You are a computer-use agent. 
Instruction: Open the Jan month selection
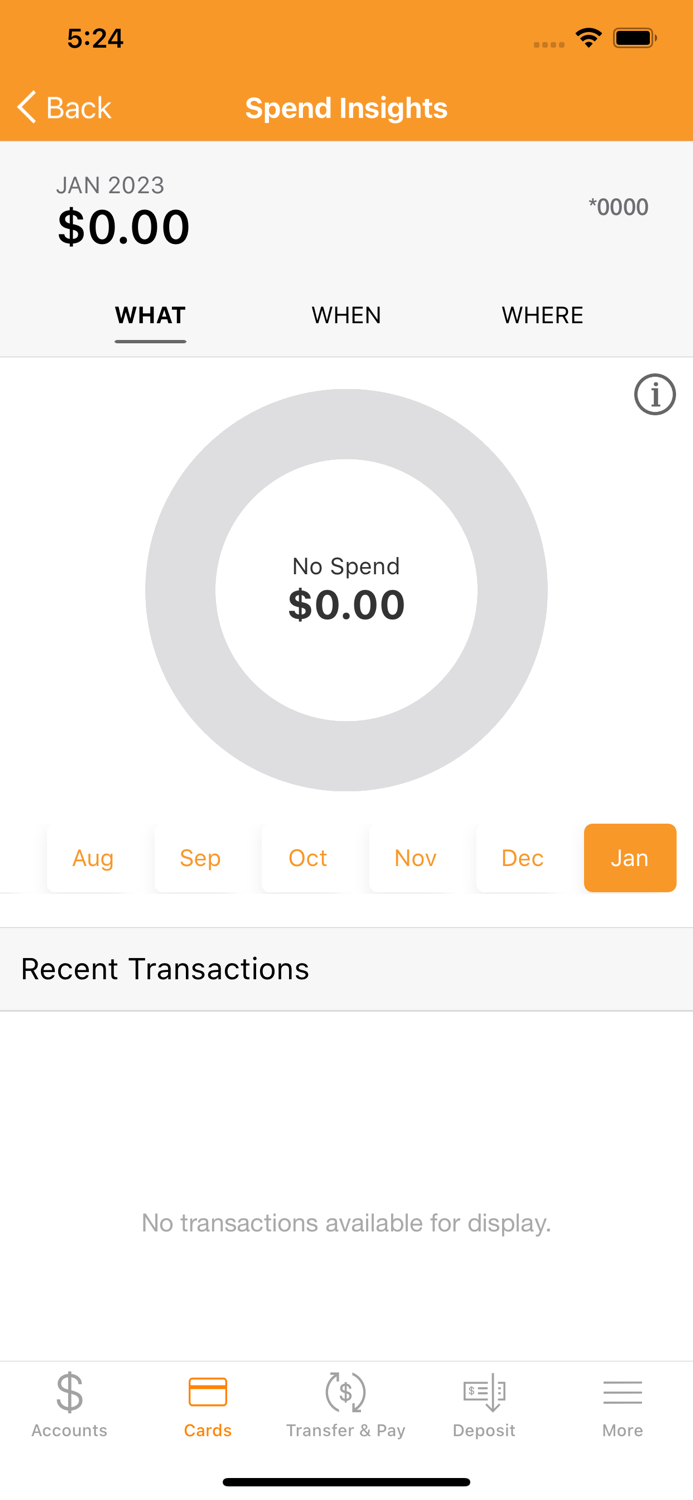point(630,858)
